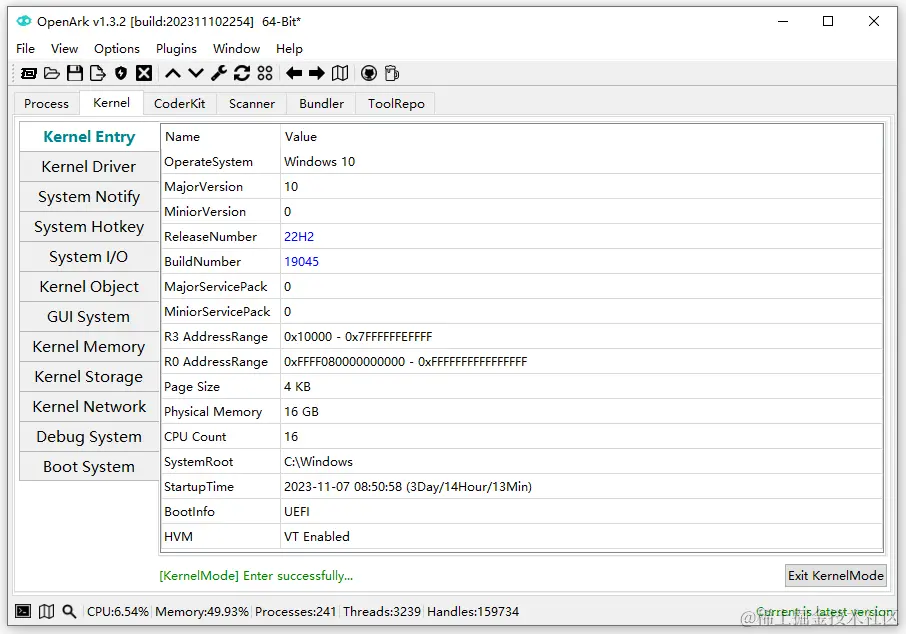Image resolution: width=906 pixels, height=634 pixels.
Task: Switch to the Scanner tab
Action: [x=252, y=103]
